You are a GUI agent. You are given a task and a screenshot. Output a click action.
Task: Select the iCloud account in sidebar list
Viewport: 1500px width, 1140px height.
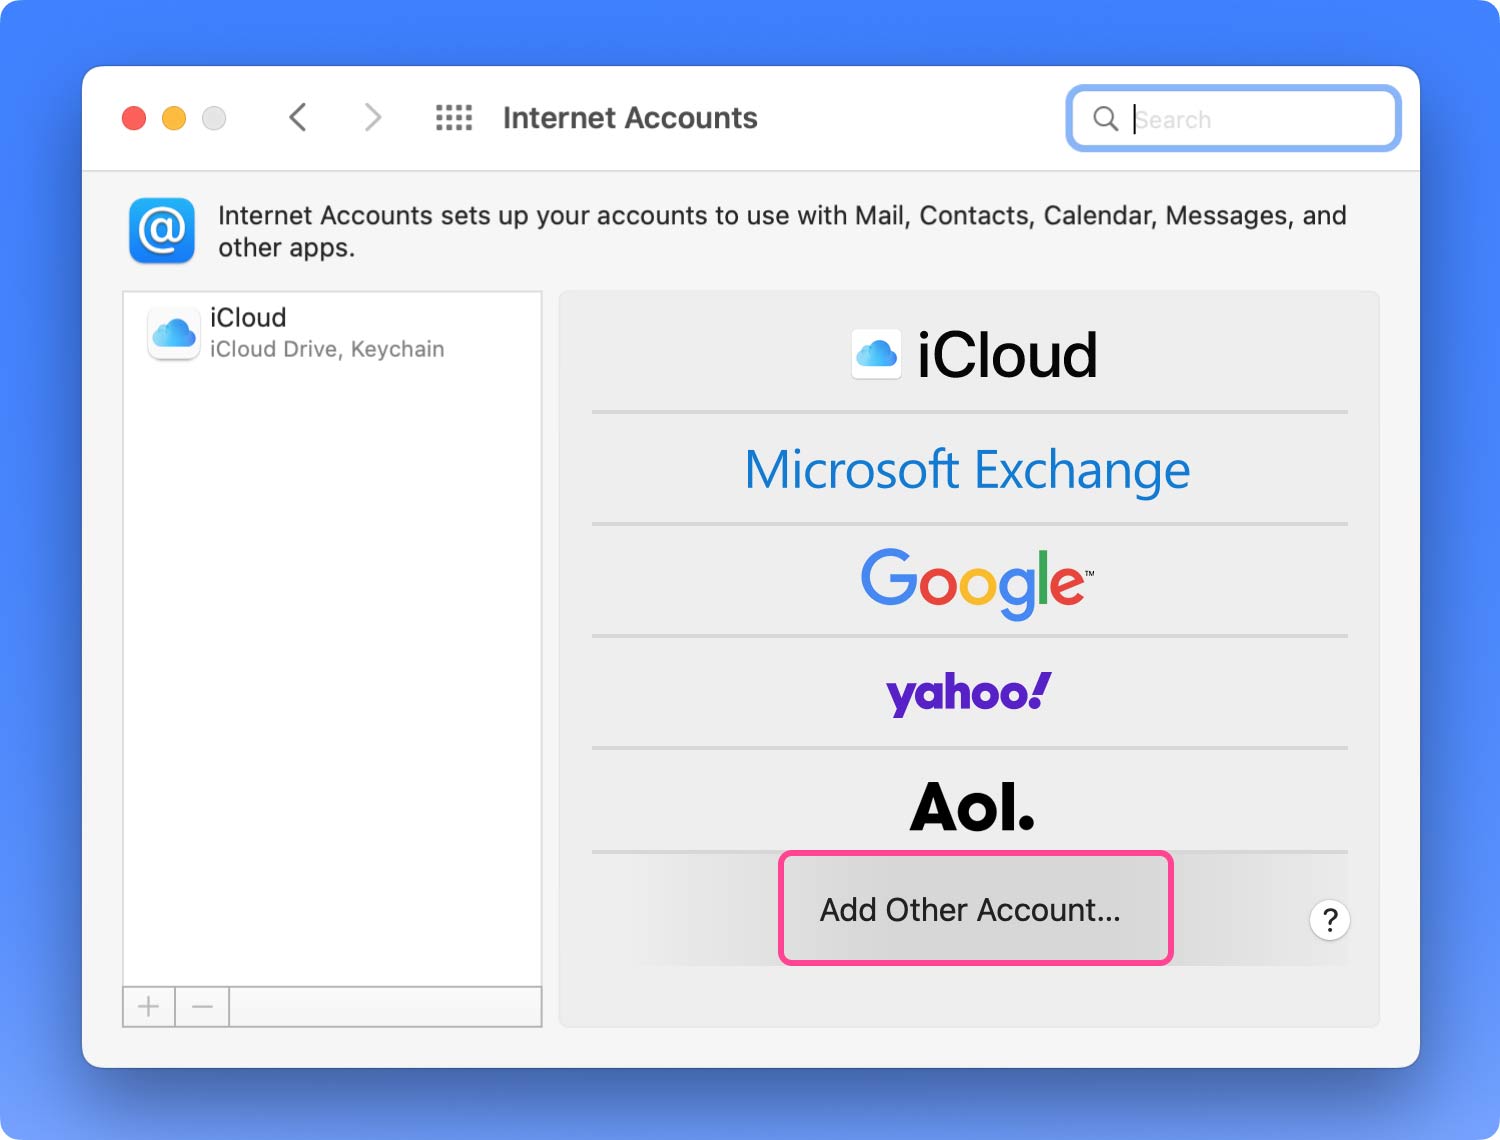pos(332,333)
